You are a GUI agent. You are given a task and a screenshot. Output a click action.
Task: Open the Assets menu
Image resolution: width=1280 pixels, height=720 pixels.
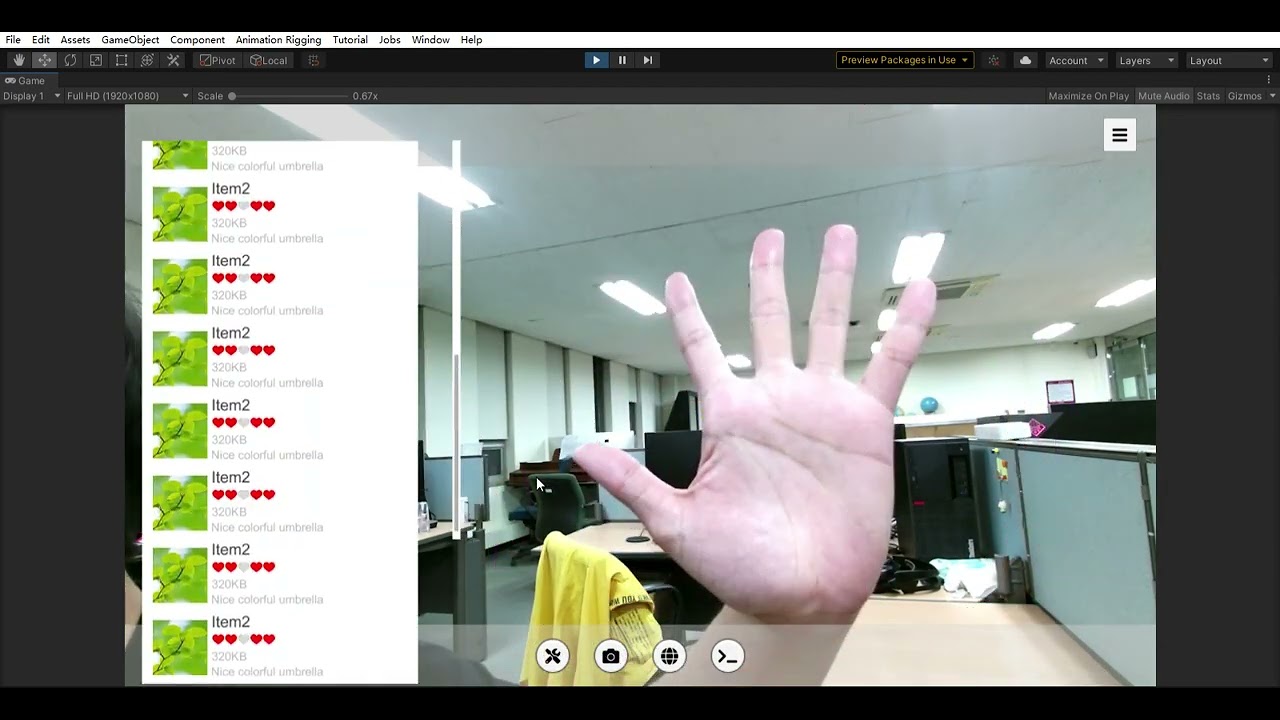(x=75, y=40)
